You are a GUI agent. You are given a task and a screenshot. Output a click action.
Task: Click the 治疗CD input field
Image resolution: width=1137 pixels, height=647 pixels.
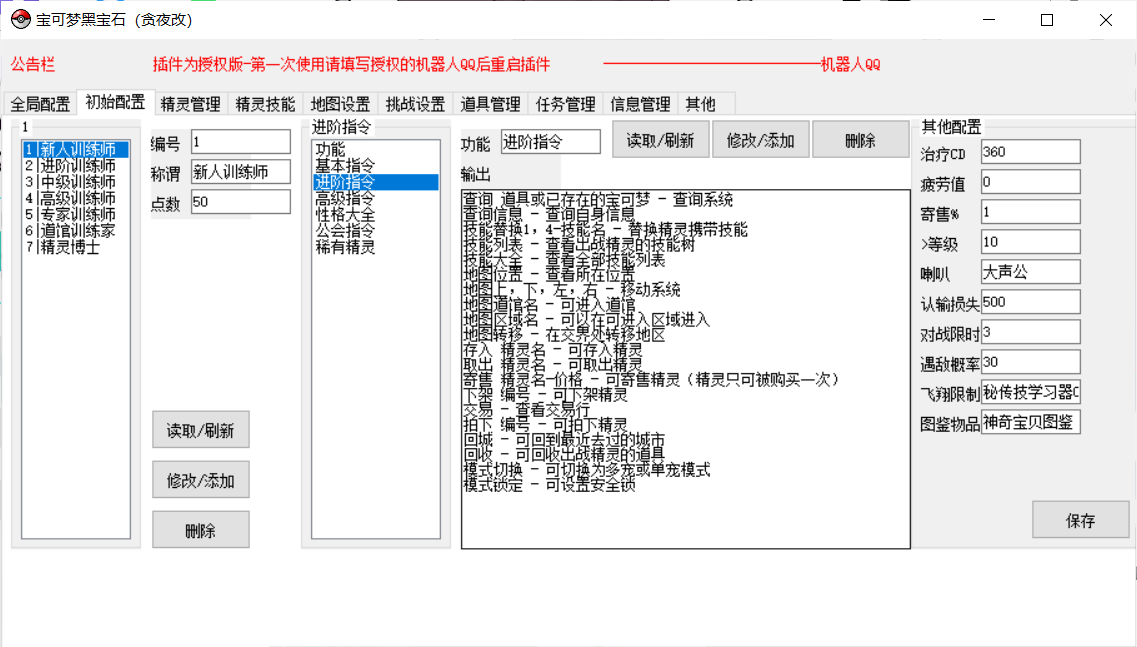[x=1030, y=152]
